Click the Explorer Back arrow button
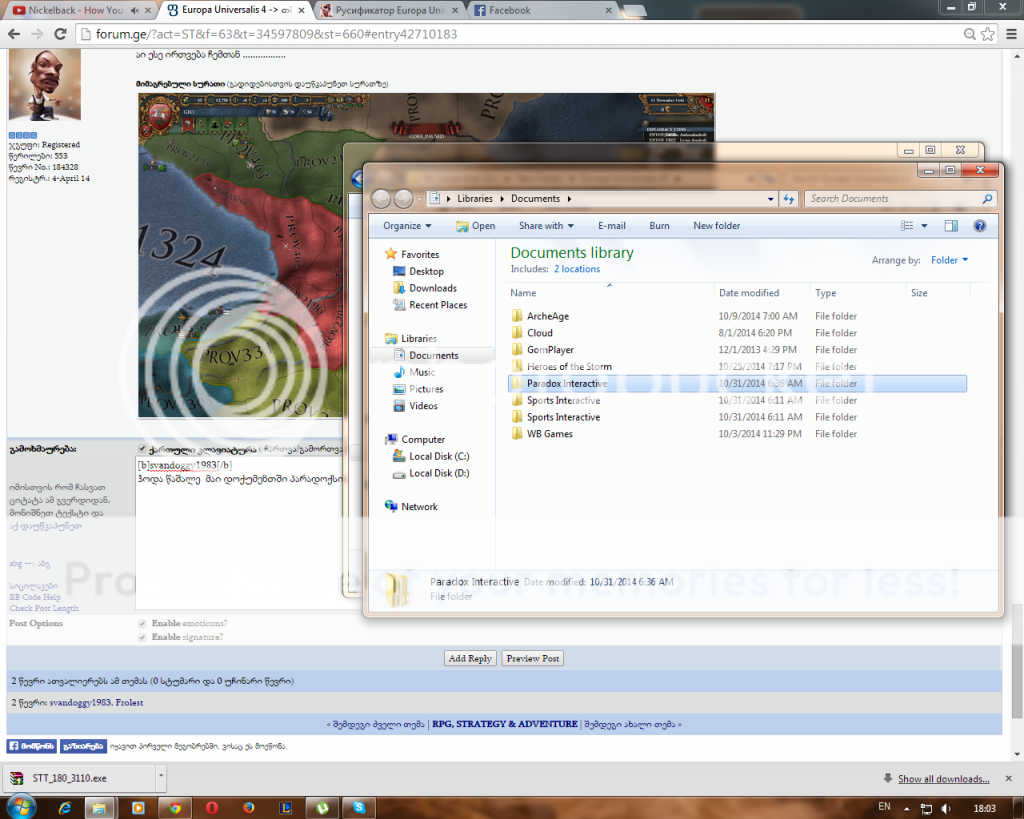The height and width of the screenshot is (819, 1024). tap(381, 198)
